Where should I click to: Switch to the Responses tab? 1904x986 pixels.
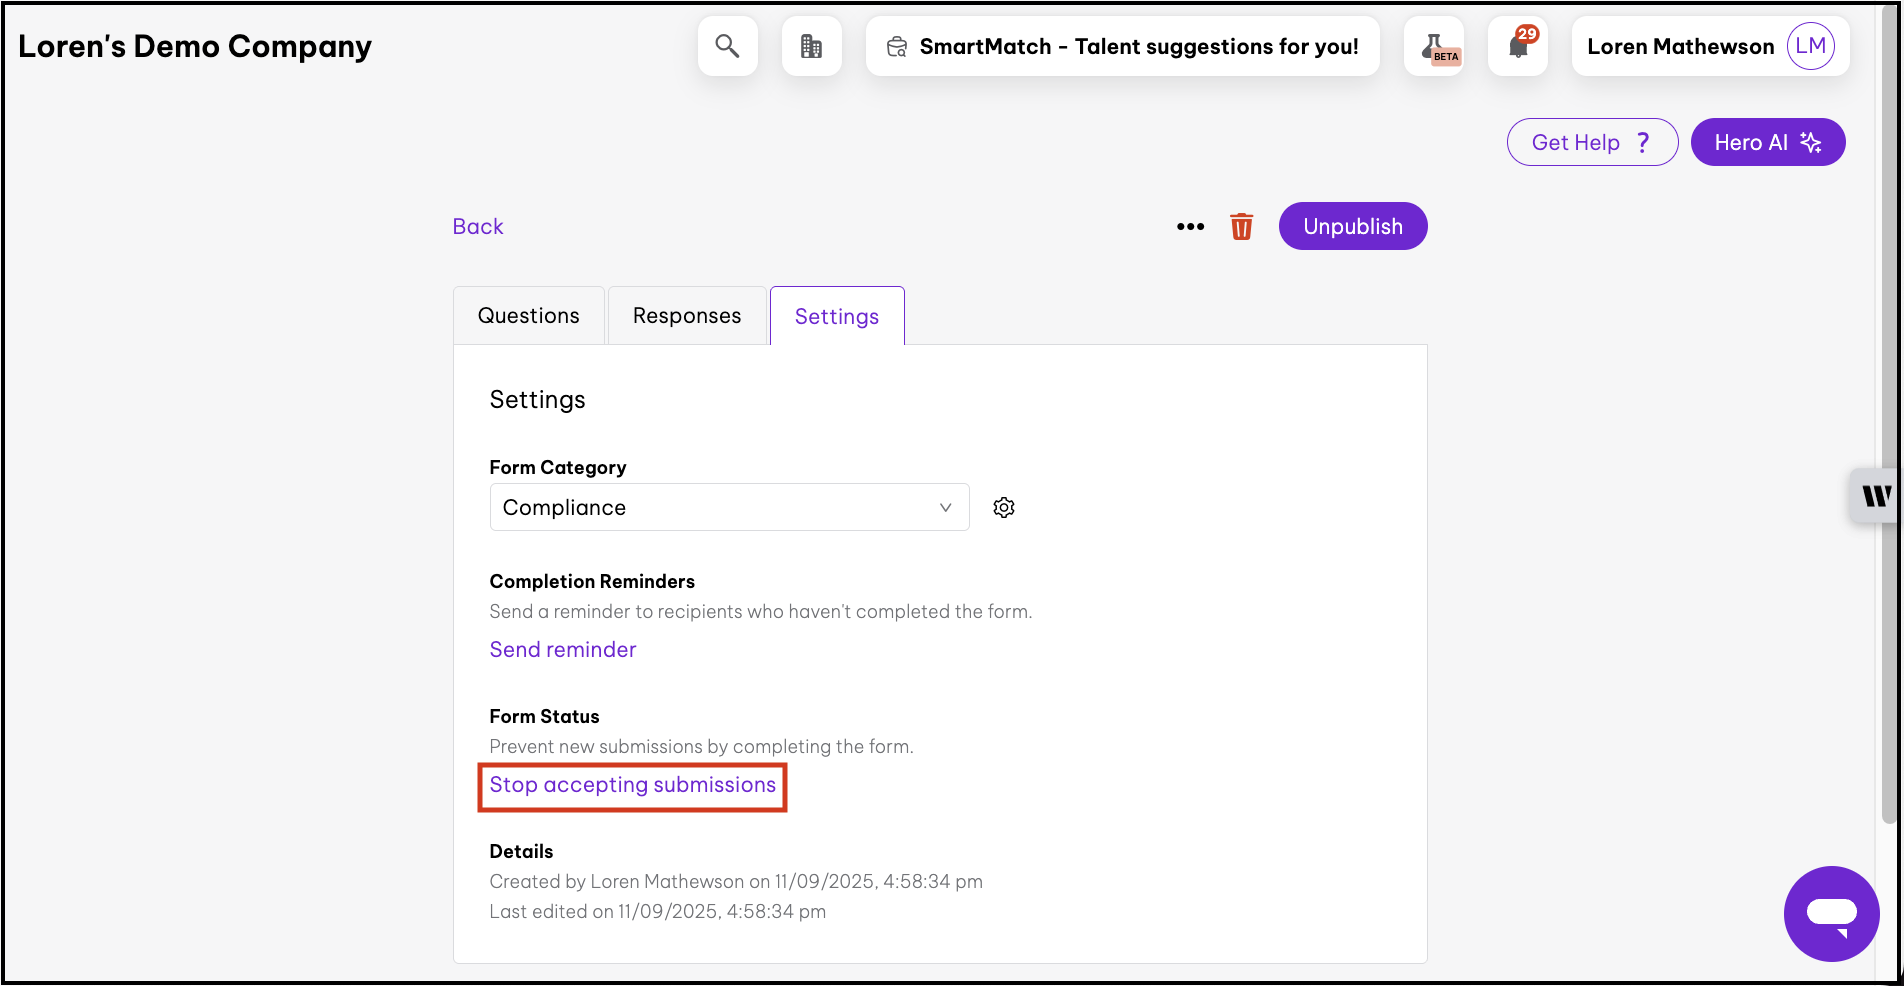pyautogui.click(x=687, y=316)
